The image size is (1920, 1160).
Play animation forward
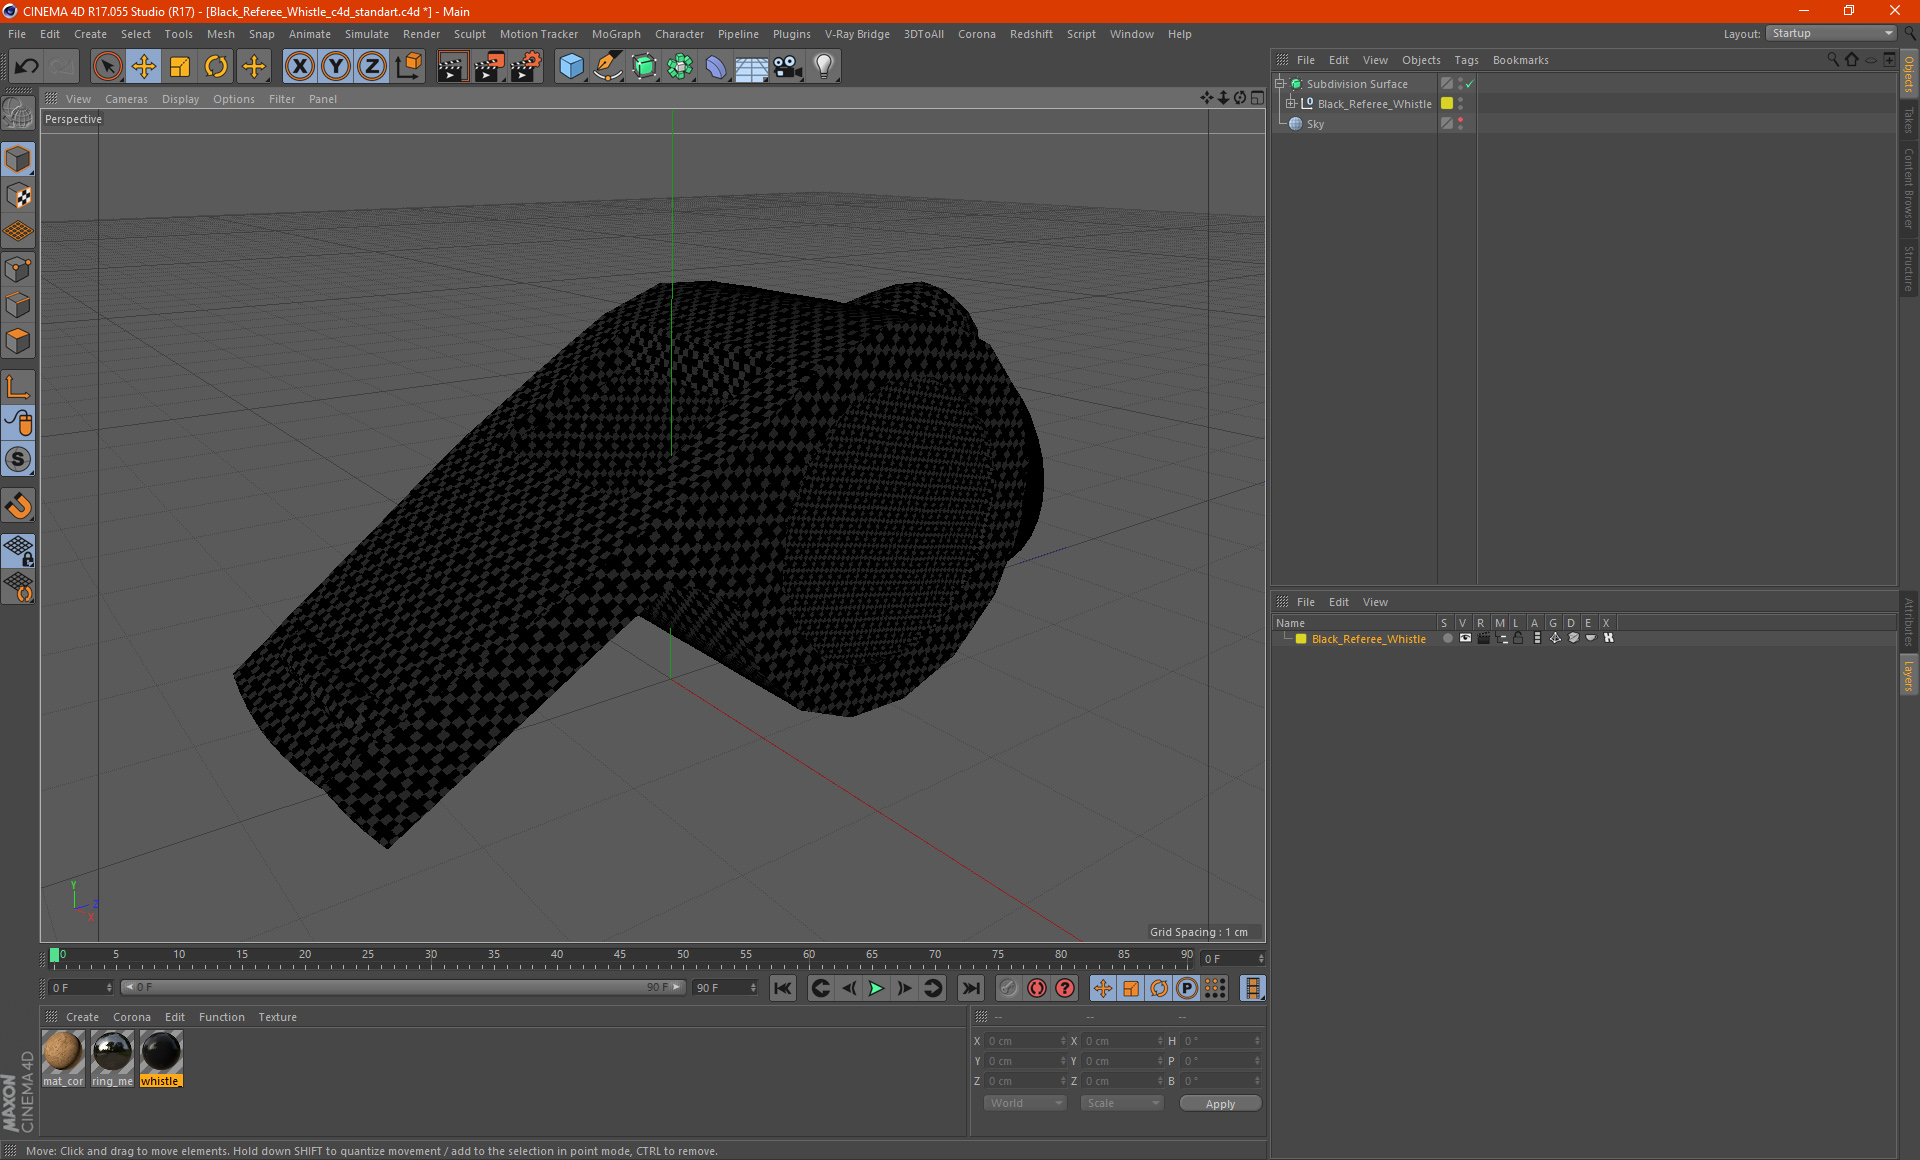tap(876, 988)
